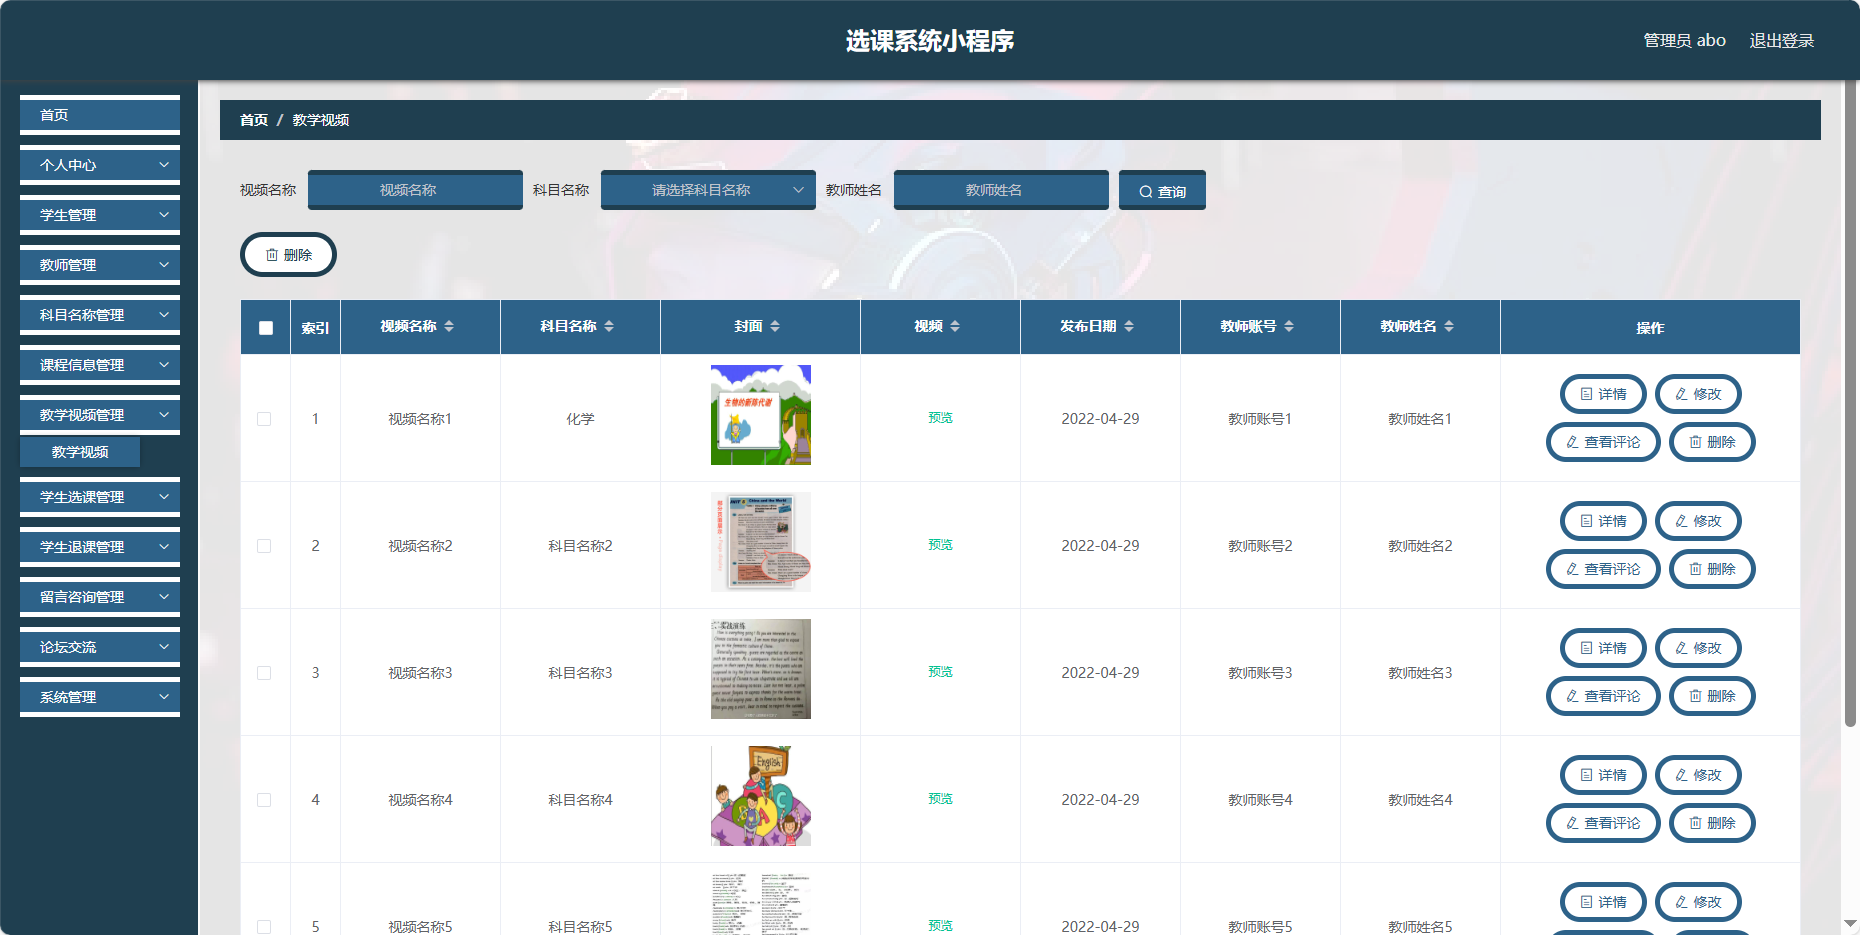The height and width of the screenshot is (935, 1860).
Task: Sort by 科目名称 column arrows
Action: (609, 326)
